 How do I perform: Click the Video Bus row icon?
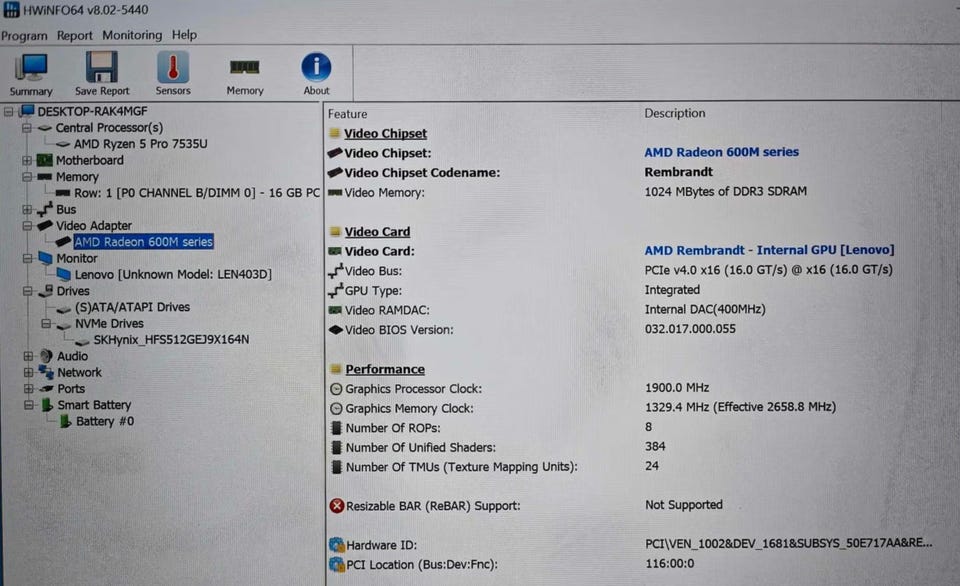click(x=336, y=271)
